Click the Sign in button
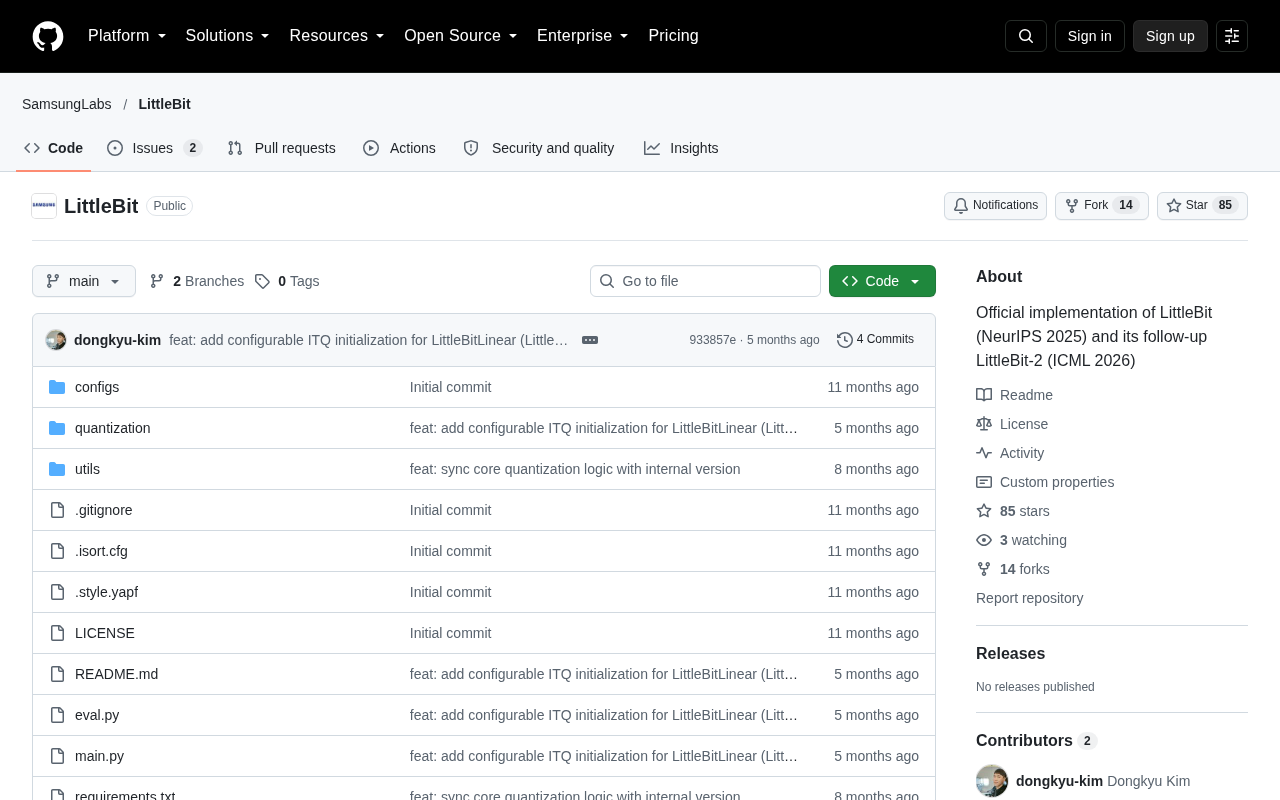The height and width of the screenshot is (800, 1280). pyautogui.click(x=1089, y=36)
